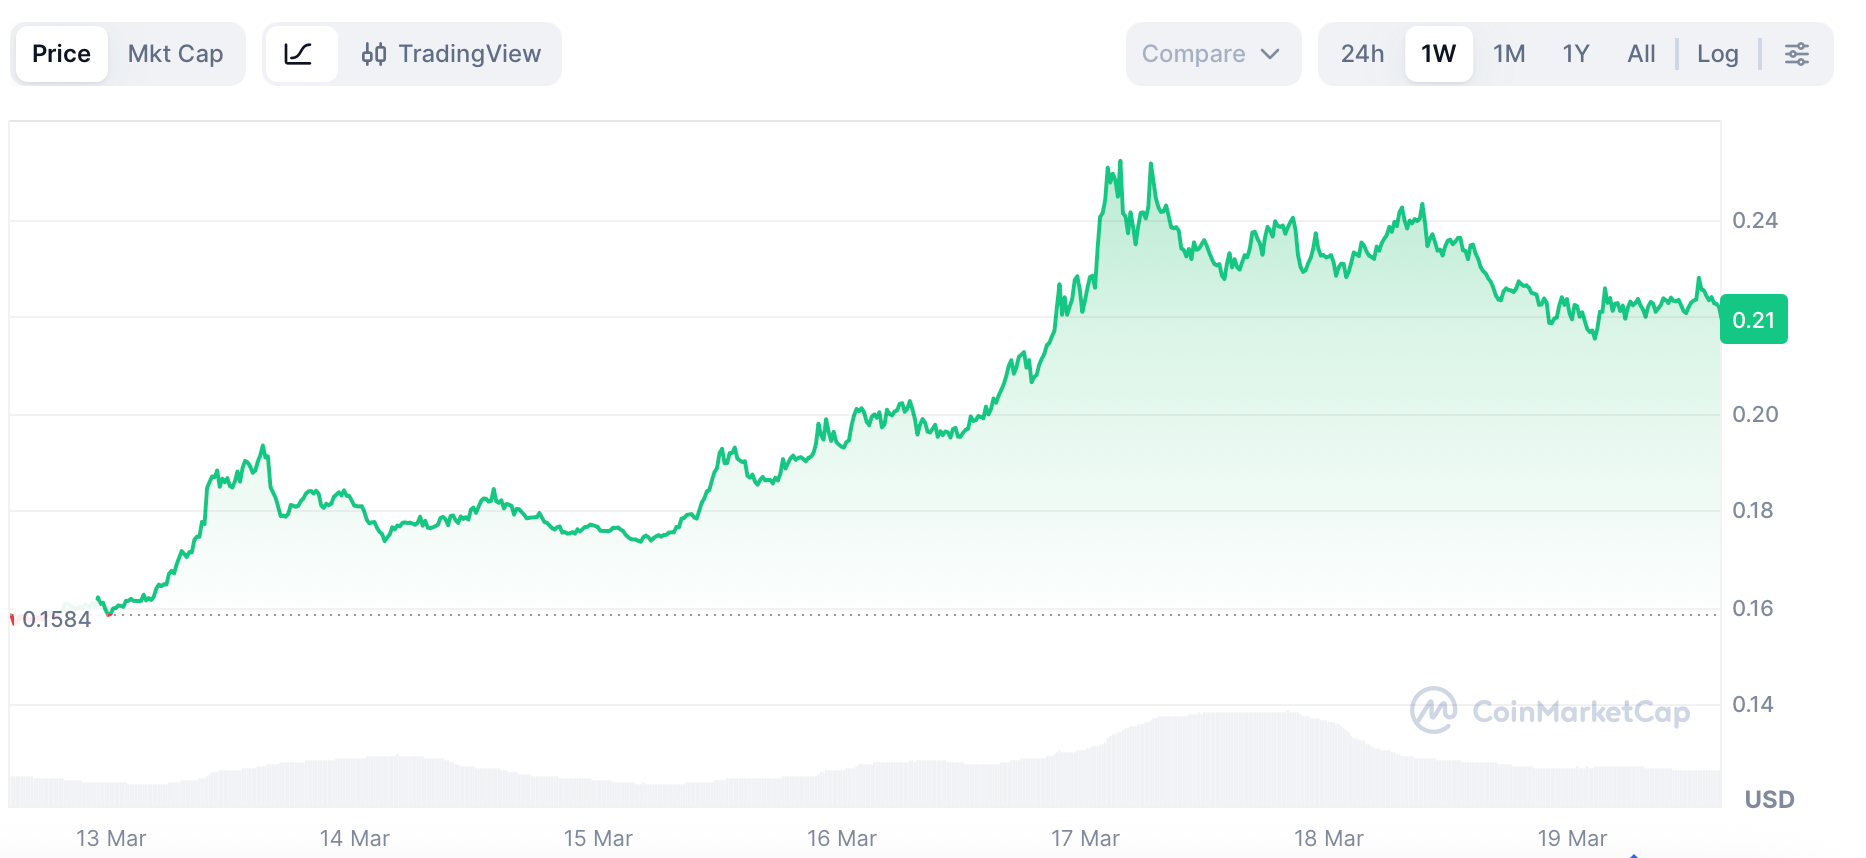Viewport: 1866px width, 858px height.
Task: Click the red marker beside 0.1584
Action: pyautogui.click(x=12, y=620)
